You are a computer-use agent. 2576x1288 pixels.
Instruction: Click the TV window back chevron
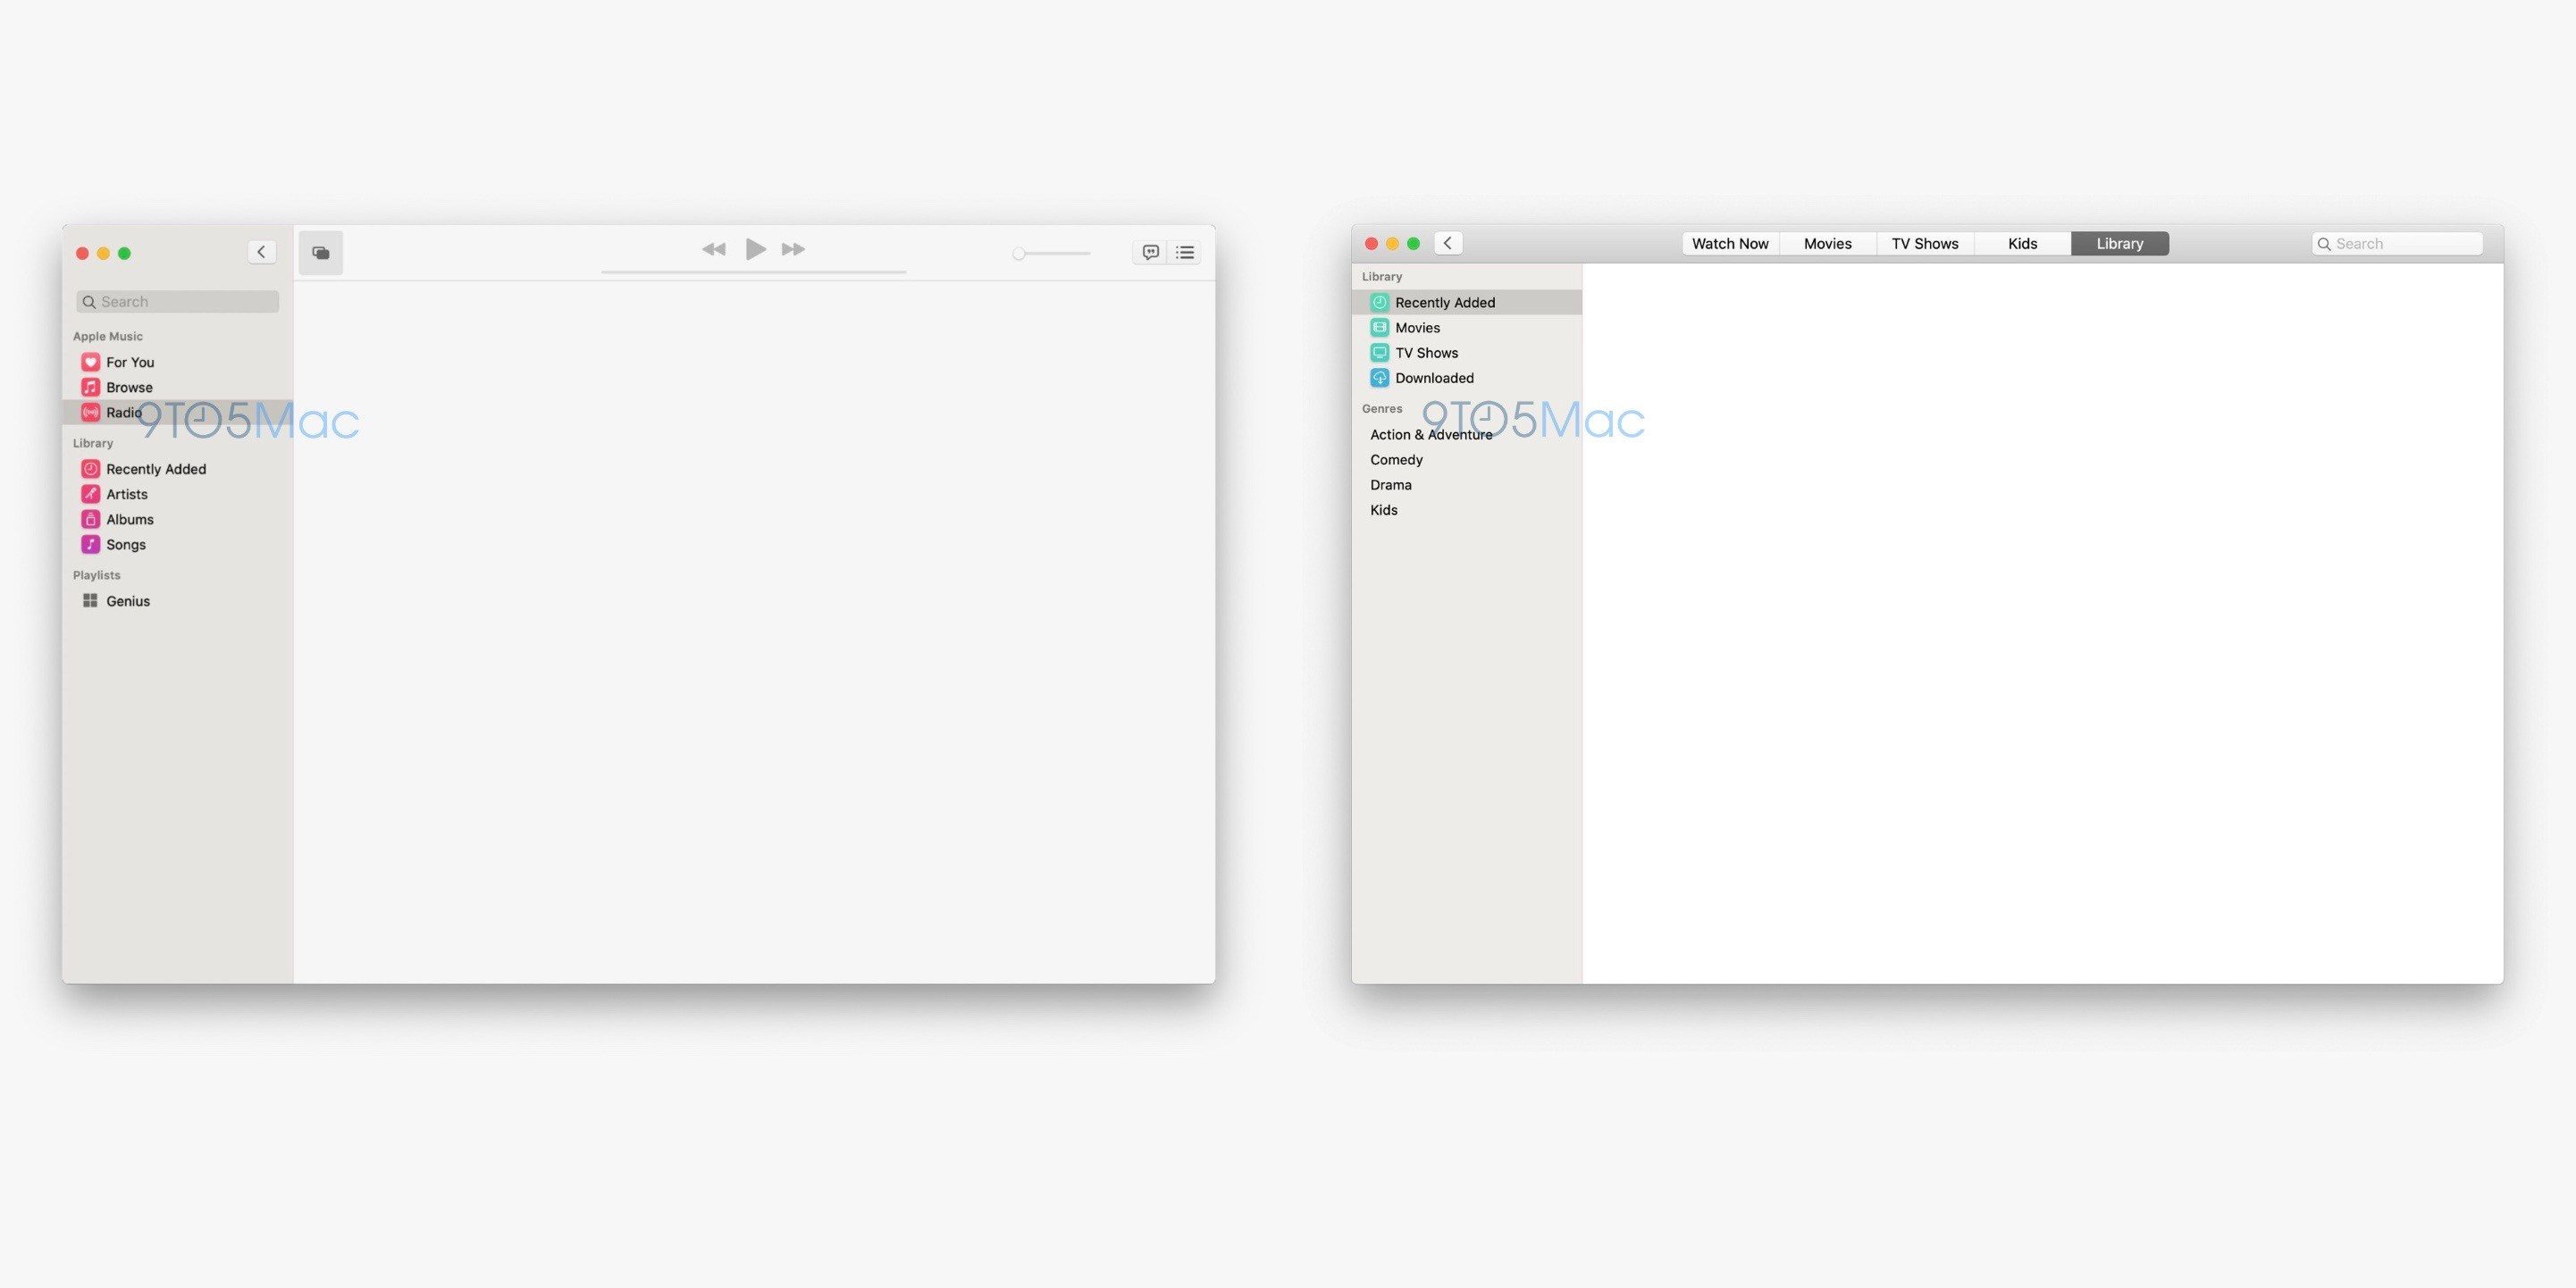[1448, 243]
